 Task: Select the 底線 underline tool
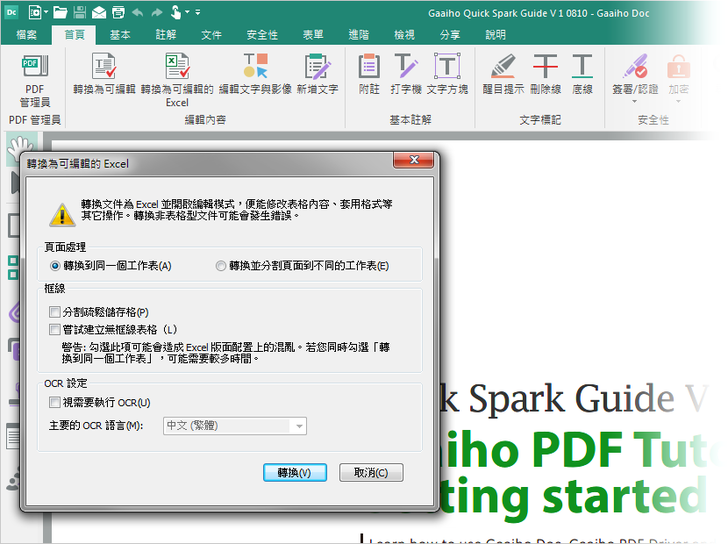pos(582,74)
